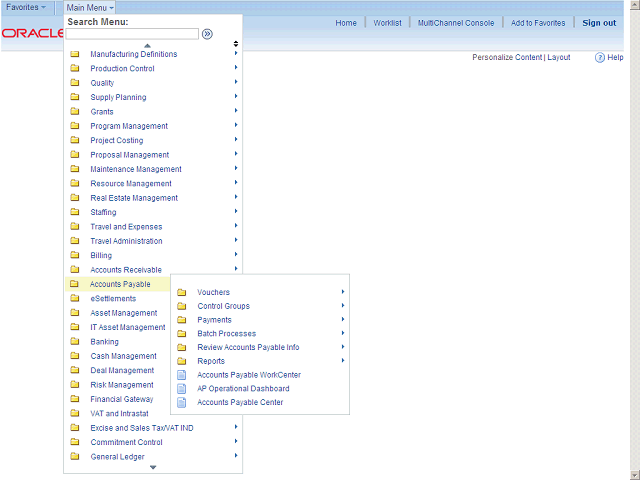Screen dimensions: 640x480
Task: Open the Main Menu dropdown
Action: [x=90, y=7]
